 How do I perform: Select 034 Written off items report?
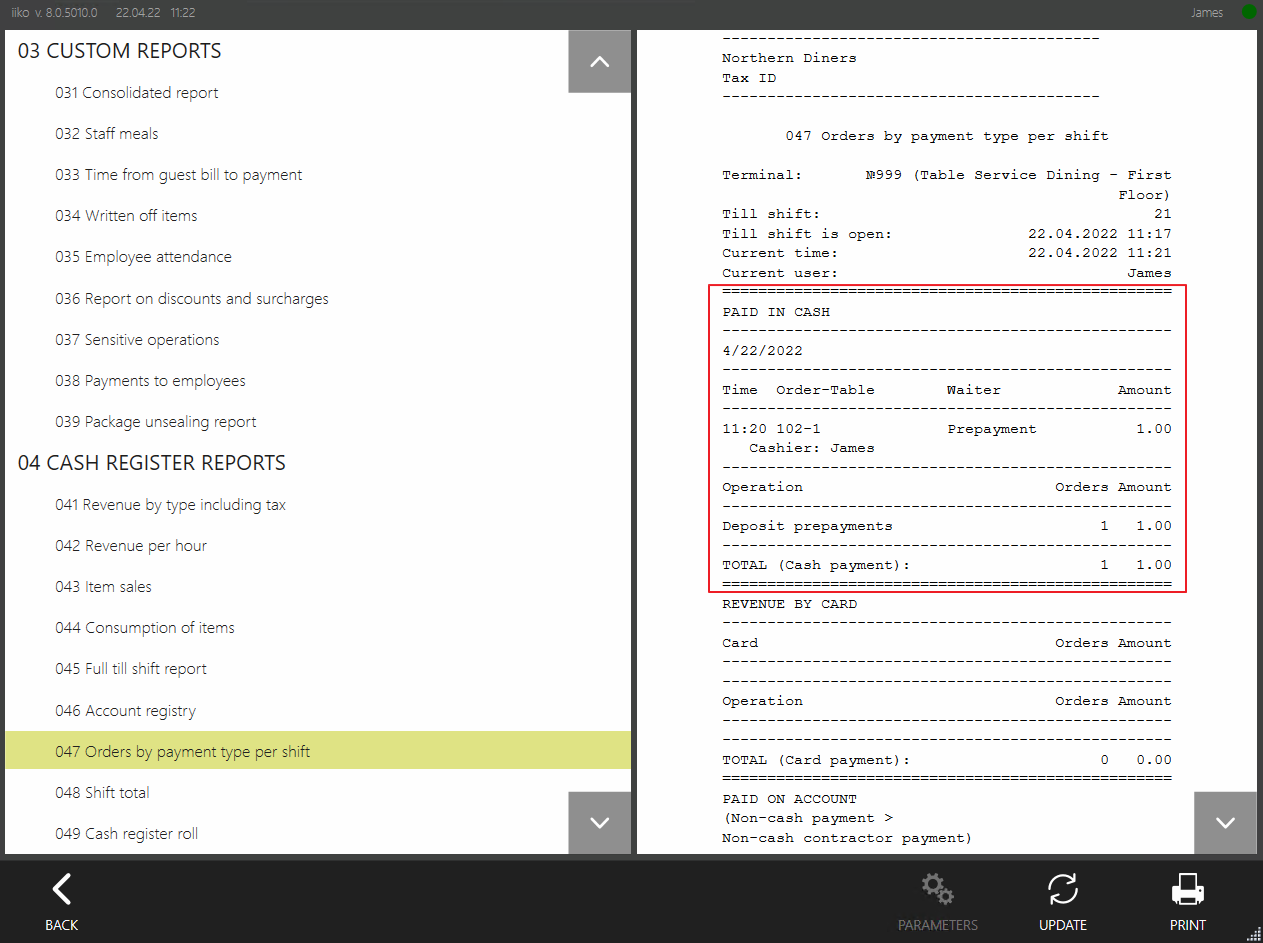pyautogui.click(x=126, y=216)
